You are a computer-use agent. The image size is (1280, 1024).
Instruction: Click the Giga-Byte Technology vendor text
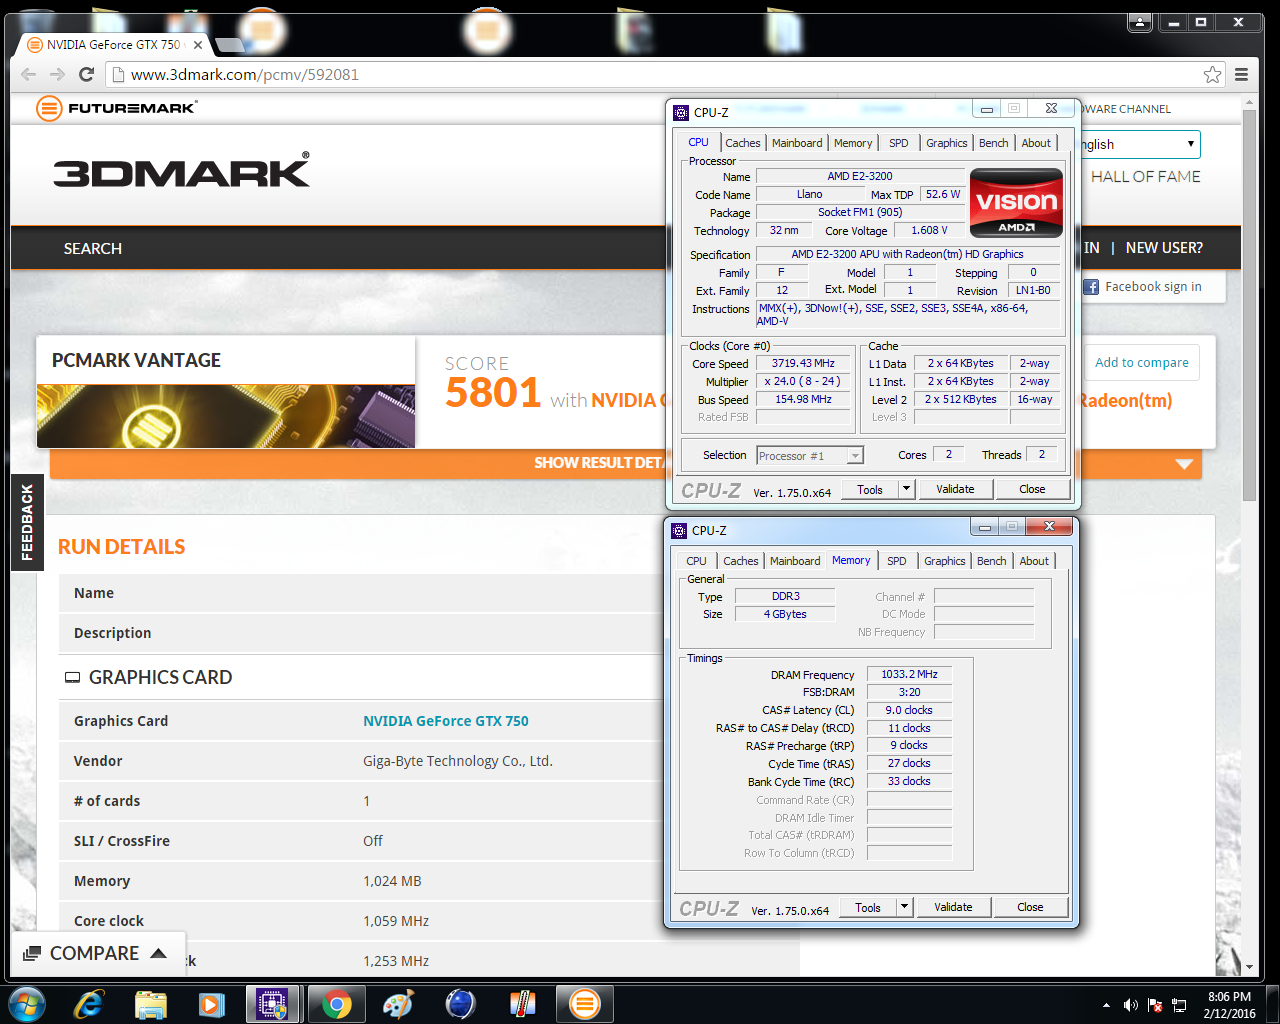click(x=458, y=761)
